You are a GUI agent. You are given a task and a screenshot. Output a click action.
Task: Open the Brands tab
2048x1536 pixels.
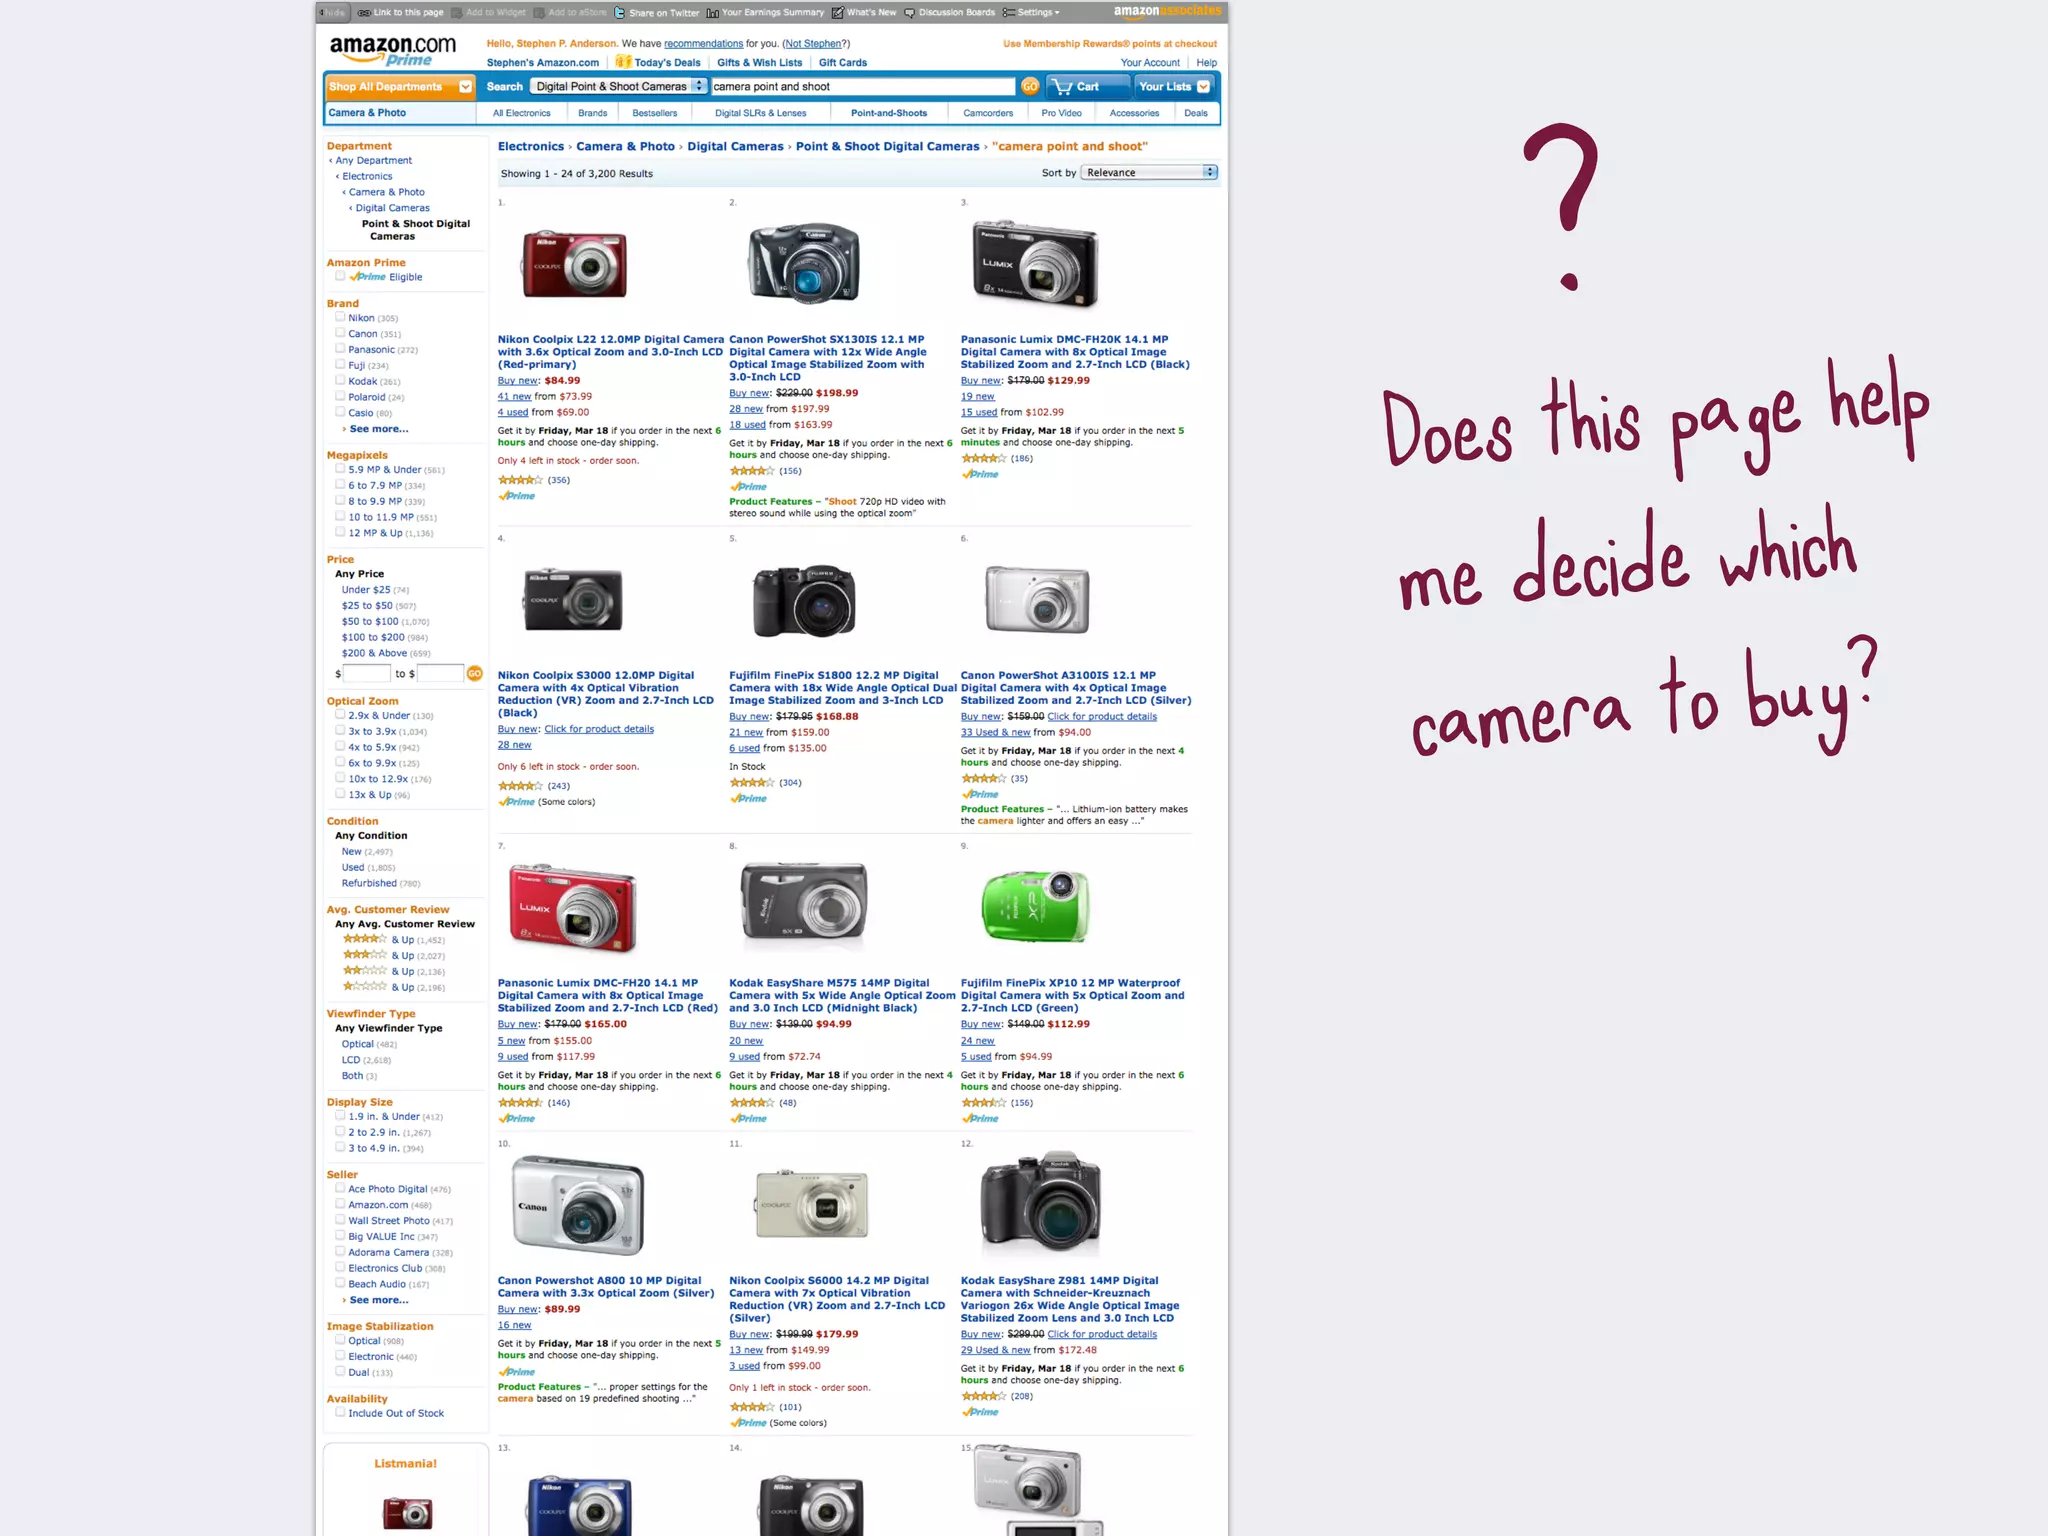[x=592, y=113]
